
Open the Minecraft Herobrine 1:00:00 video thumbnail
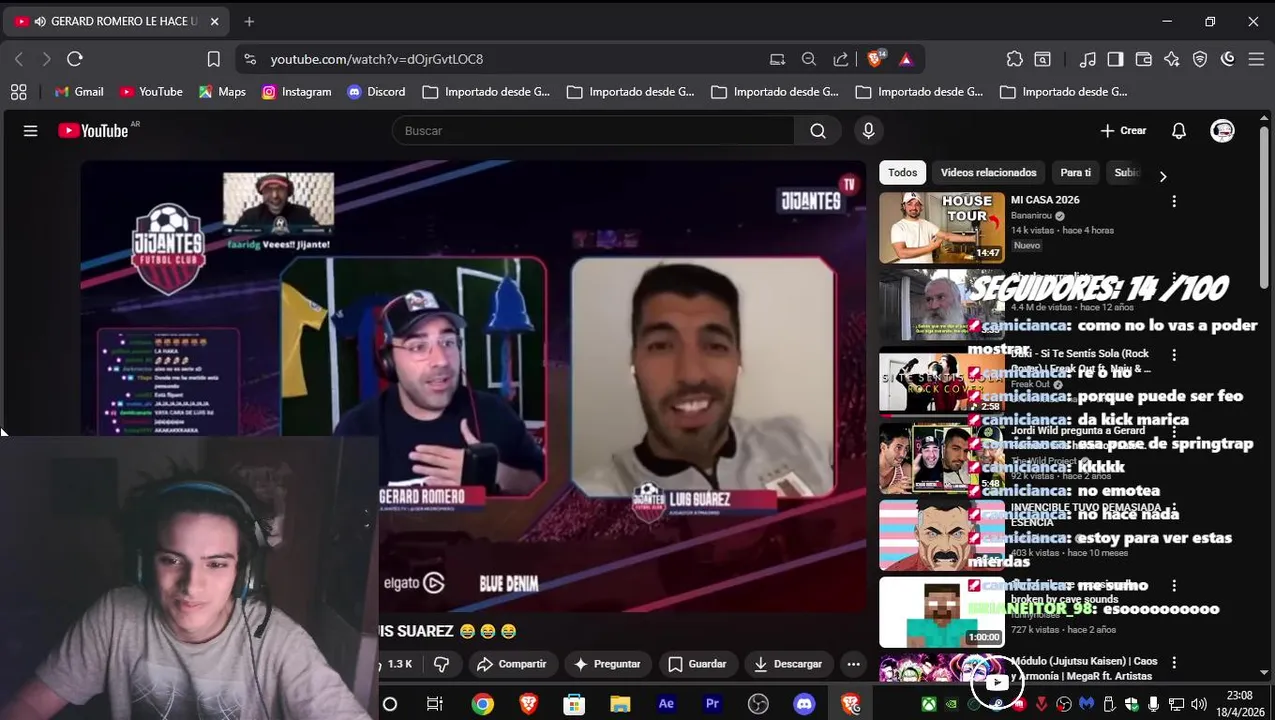942,612
